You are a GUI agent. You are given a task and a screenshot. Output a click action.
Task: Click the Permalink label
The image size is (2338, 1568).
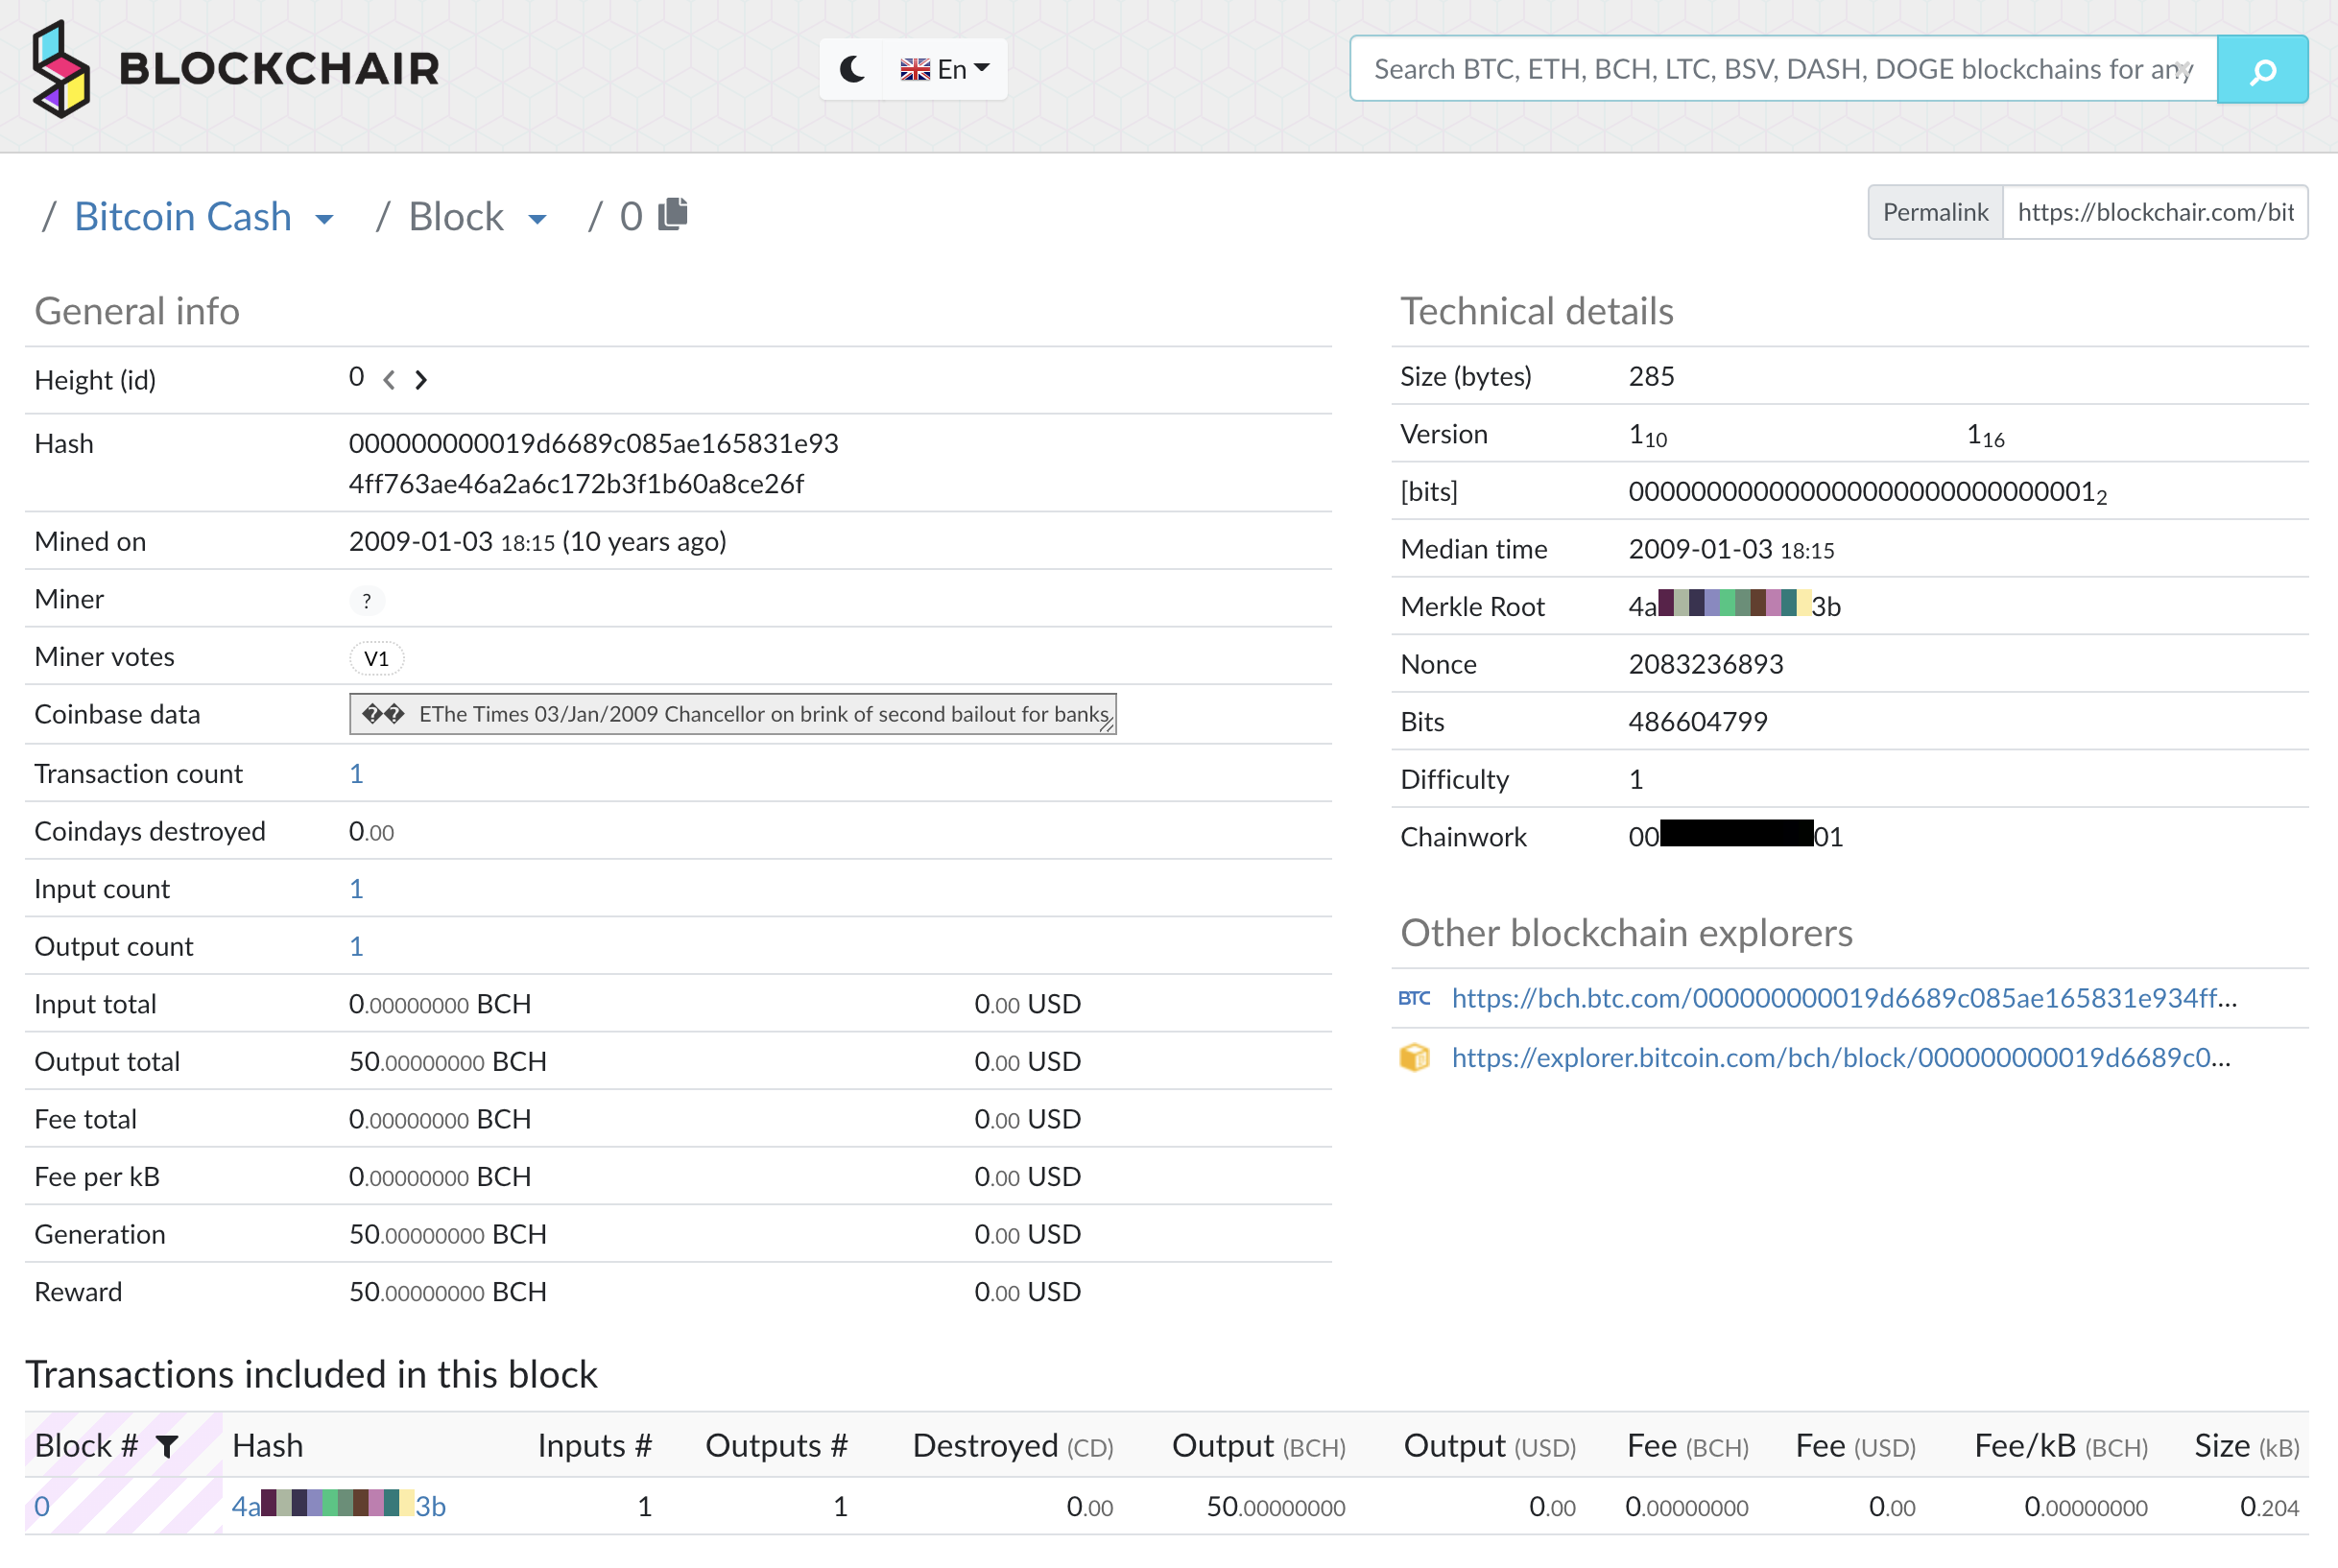pyautogui.click(x=1935, y=212)
